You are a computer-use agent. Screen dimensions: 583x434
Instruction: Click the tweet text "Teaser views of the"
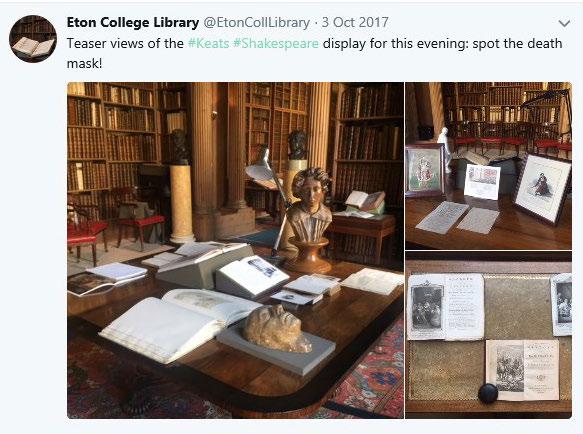coord(125,44)
